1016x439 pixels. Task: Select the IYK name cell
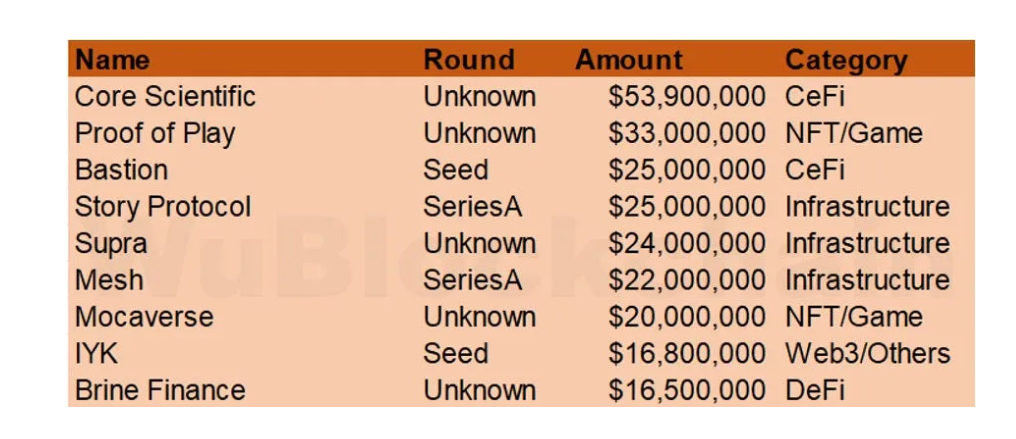pyautogui.click(x=96, y=354)
